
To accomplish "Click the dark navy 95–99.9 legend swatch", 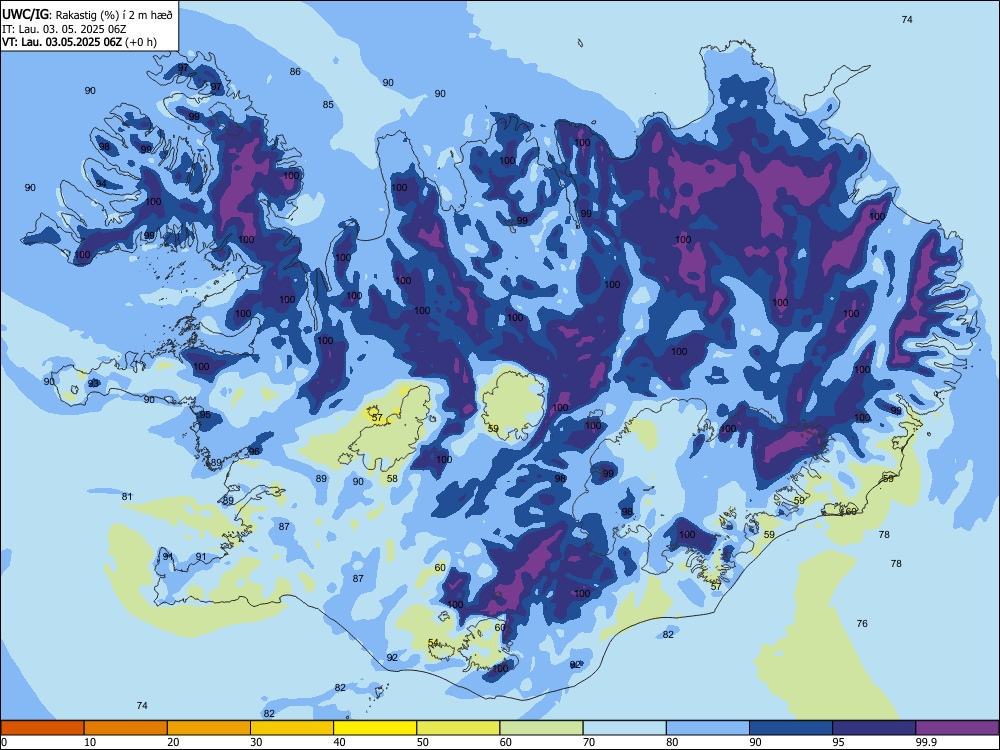I will coord(874,728).
